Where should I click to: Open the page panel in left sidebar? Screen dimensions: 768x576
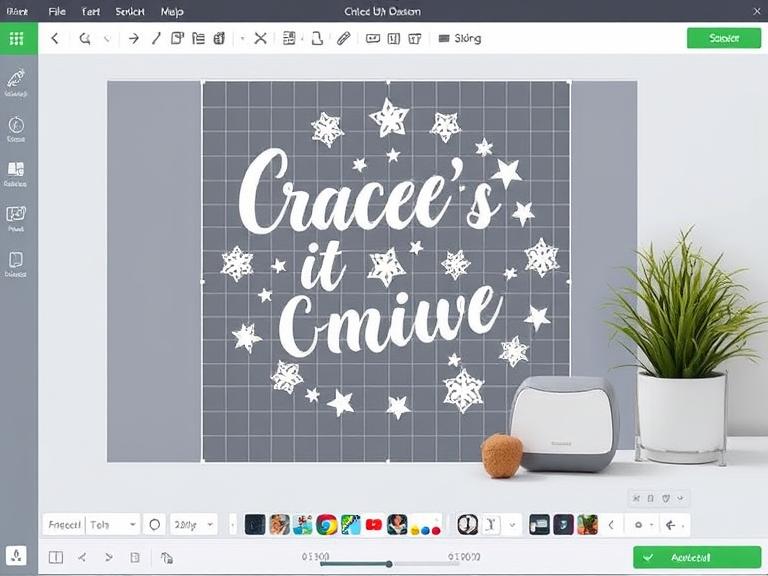pyautogui.click(x=16, y=264)
